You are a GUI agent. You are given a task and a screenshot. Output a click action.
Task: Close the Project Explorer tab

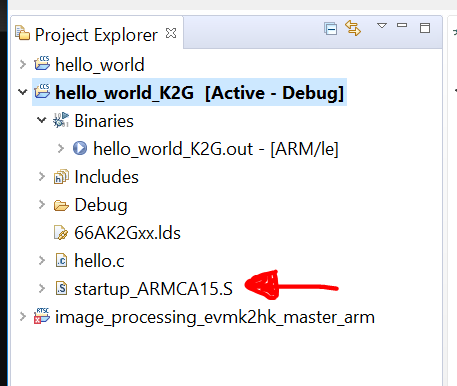point(171,33)
